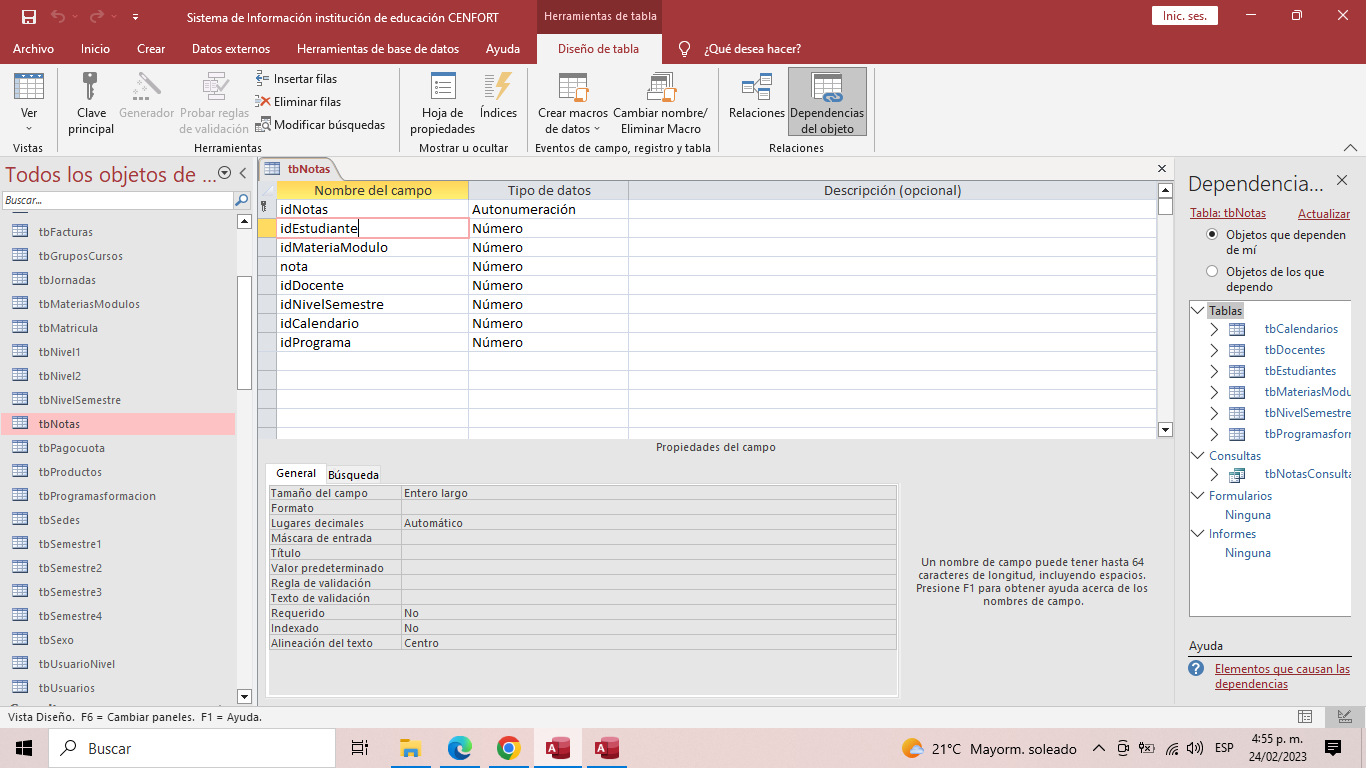The width and height of the screenshot is (1366, 768).
Task: Click Cambiar nombre/Eliminar Macro
Action: tap(660, 104)
